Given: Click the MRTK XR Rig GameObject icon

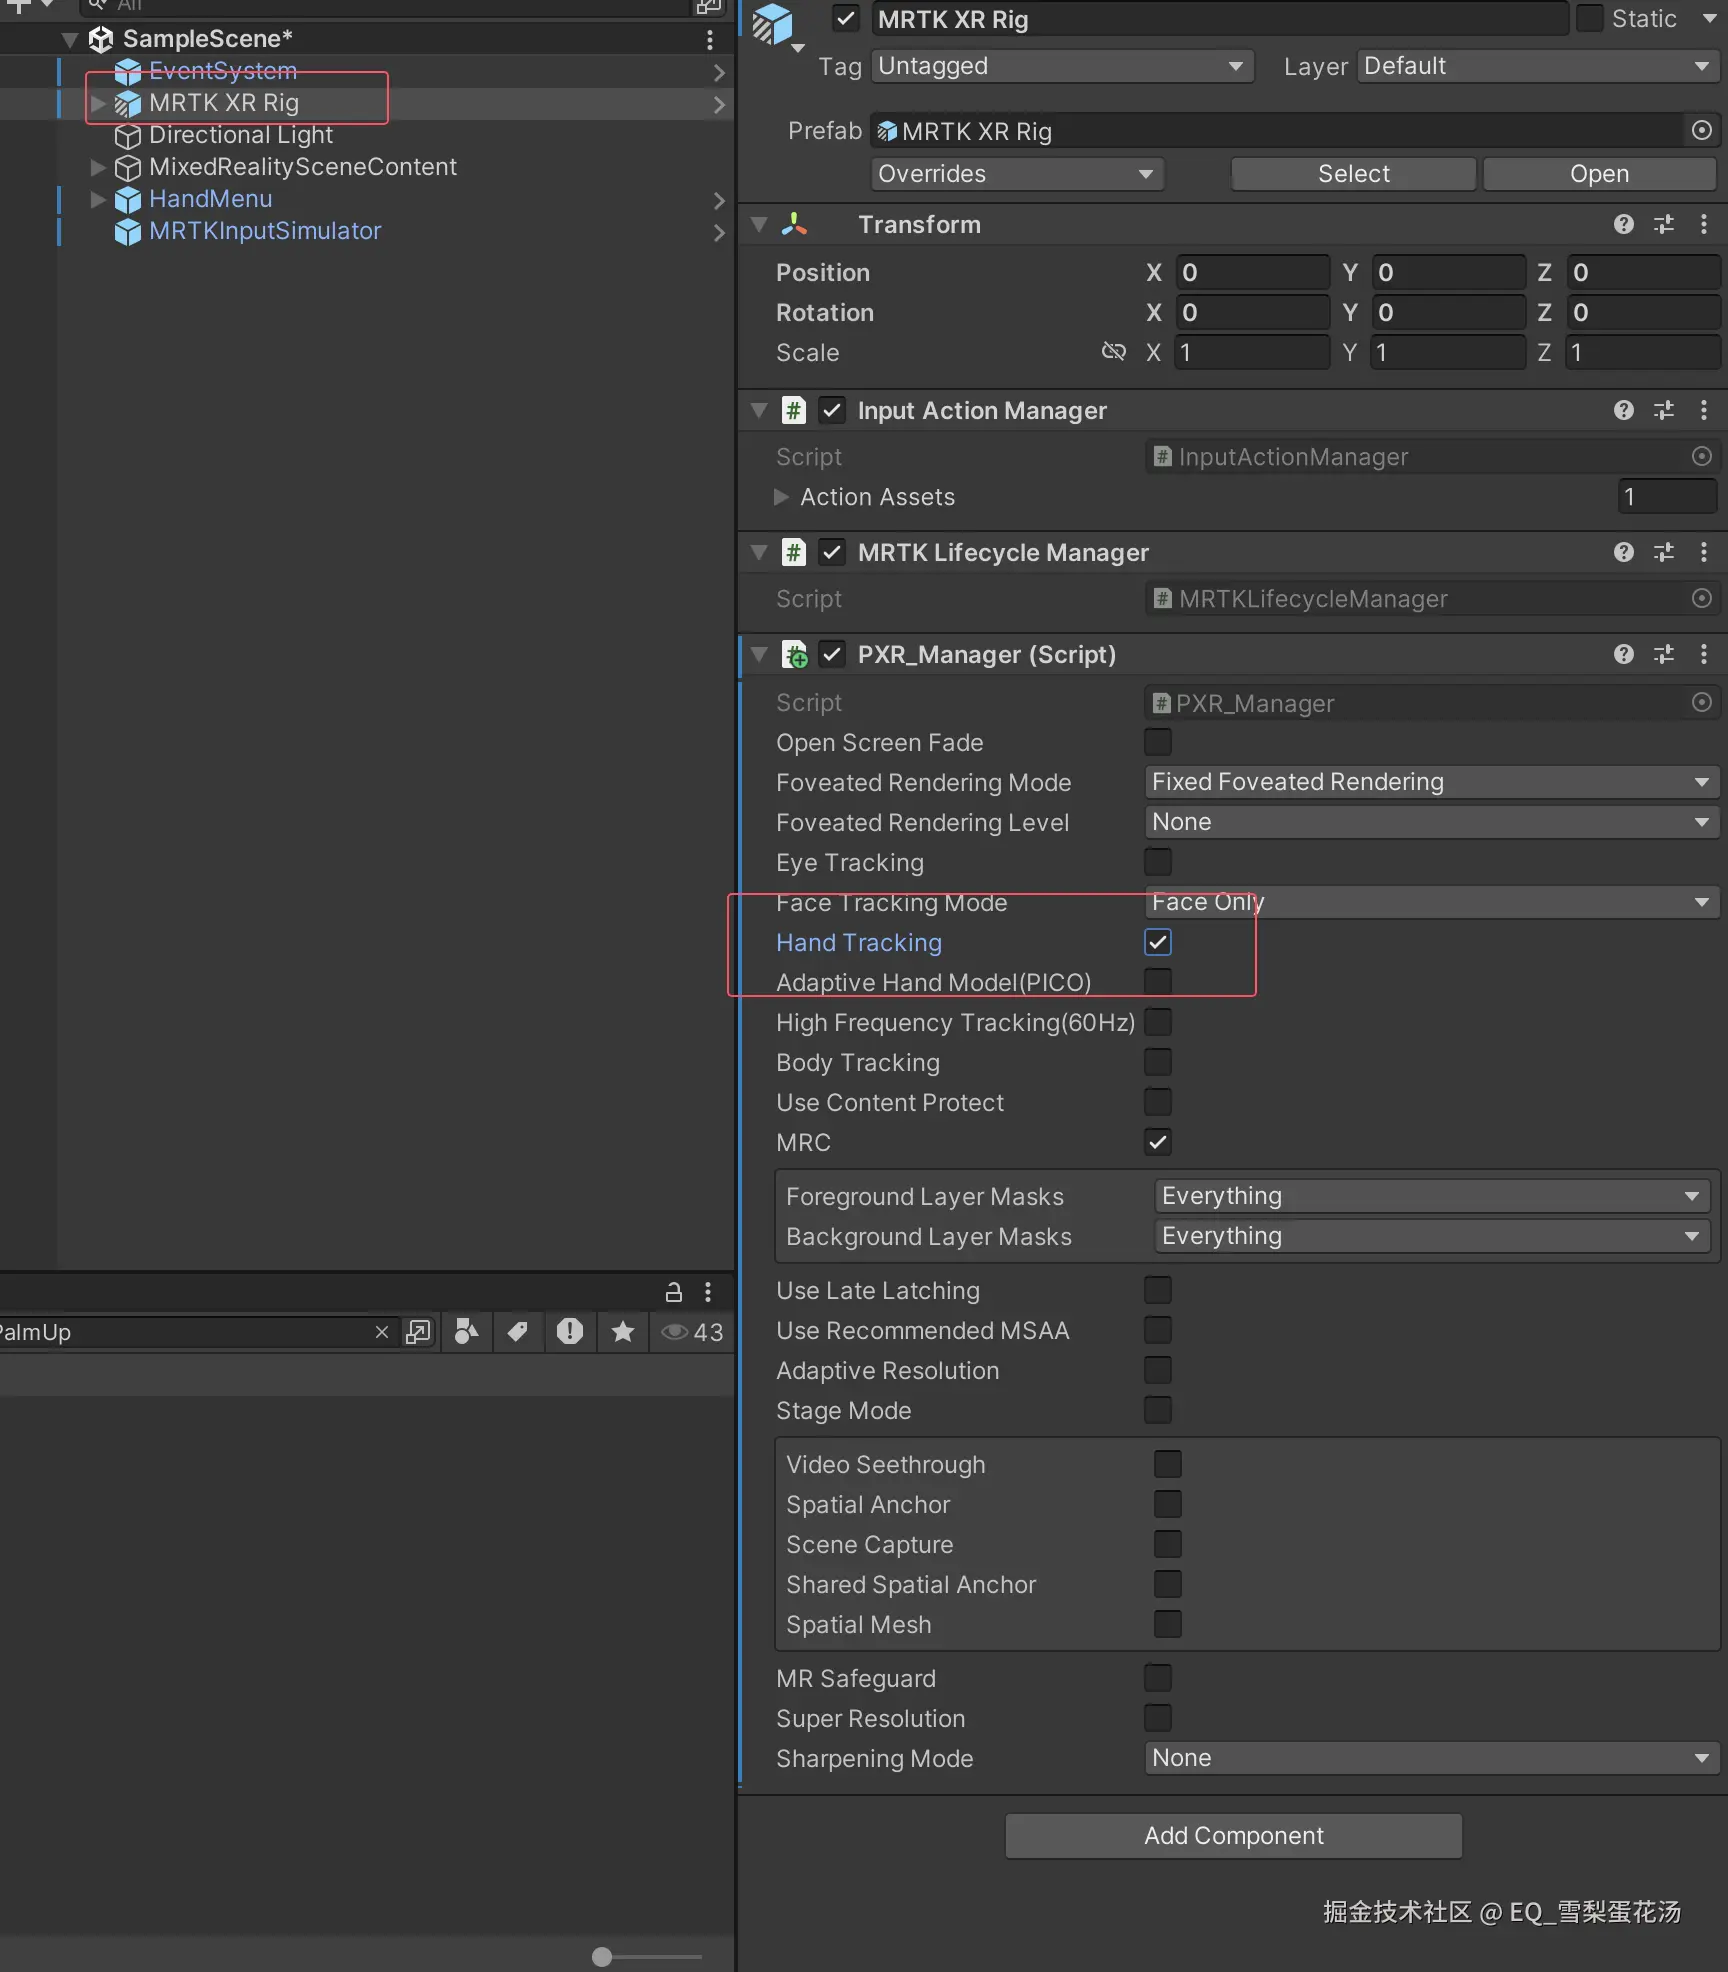Looking at the screenshot, I should (x=773, y=23).
